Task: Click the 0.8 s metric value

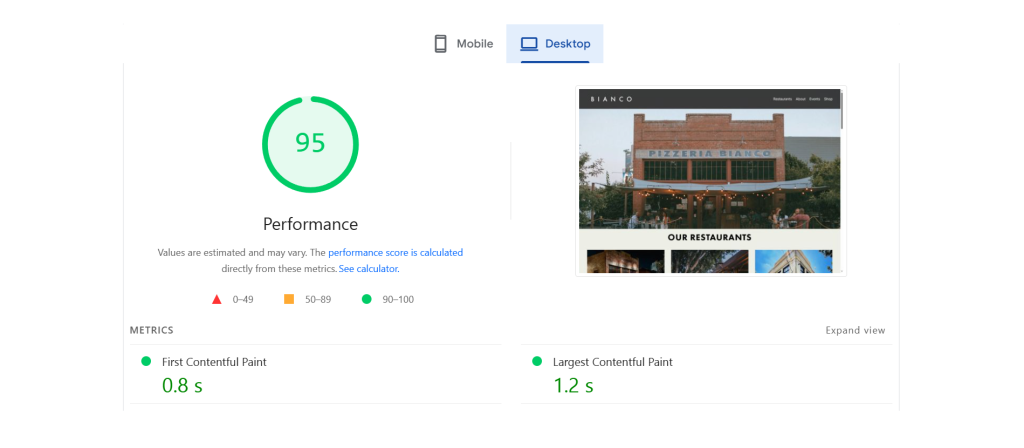Action: pyautogui.click(x=182, y=385)
